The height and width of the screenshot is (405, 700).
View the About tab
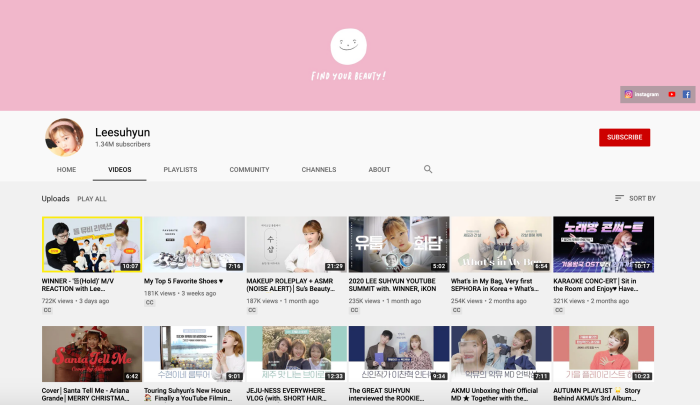[x=379, y=170]
